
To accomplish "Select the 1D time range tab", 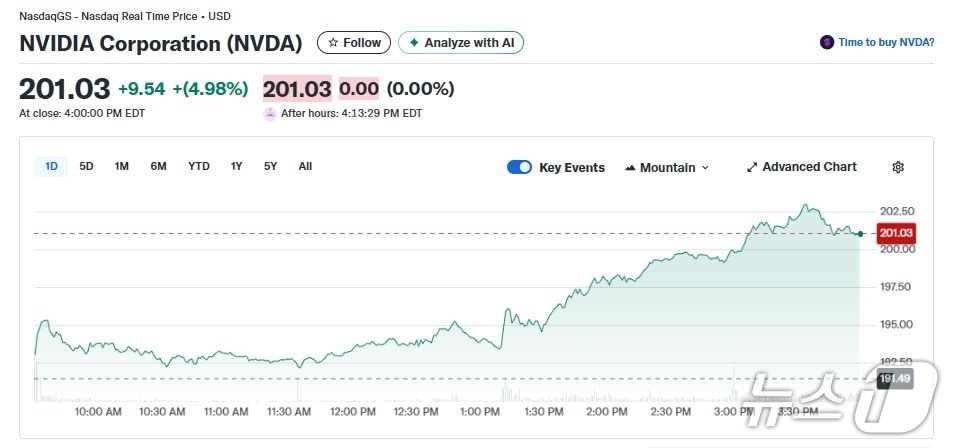I will 51,166.
